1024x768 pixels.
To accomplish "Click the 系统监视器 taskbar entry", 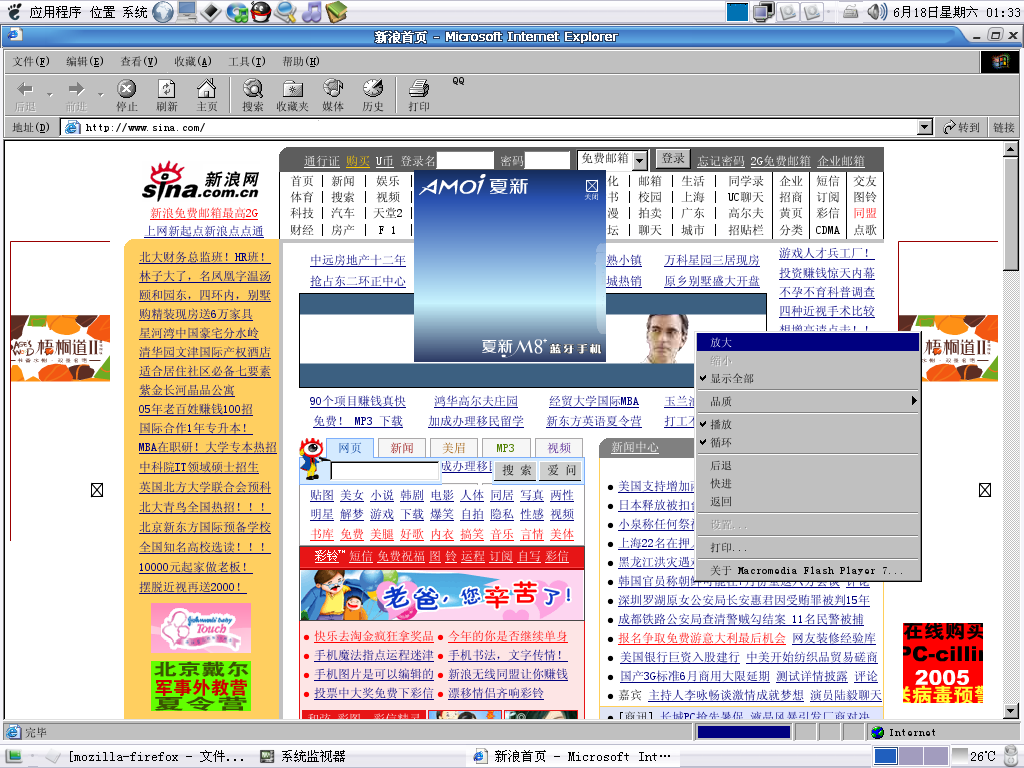I will [302, 756].
